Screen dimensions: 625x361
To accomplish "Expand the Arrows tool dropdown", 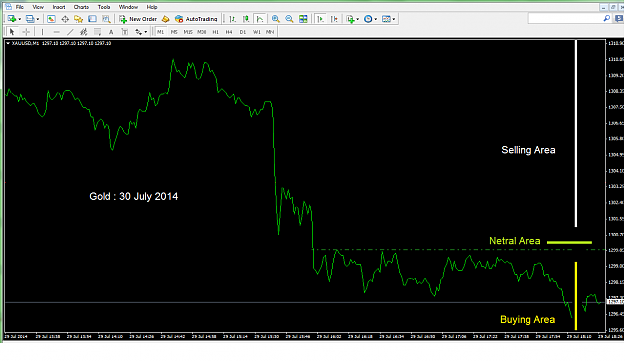I will pyautogui.click(x=146, y=32).
